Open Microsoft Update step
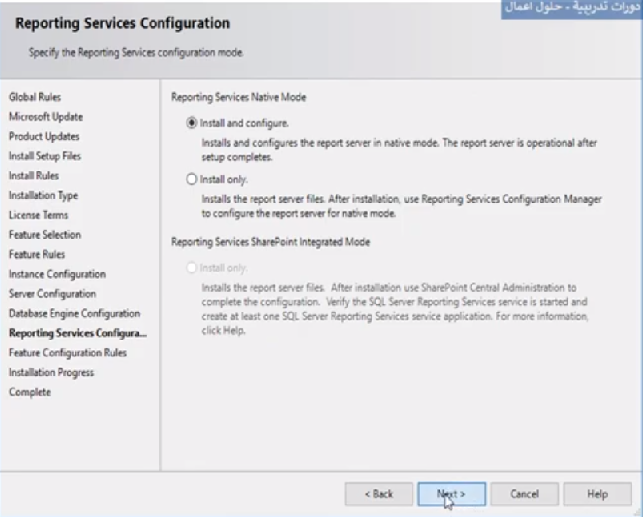 pos(46,117)
